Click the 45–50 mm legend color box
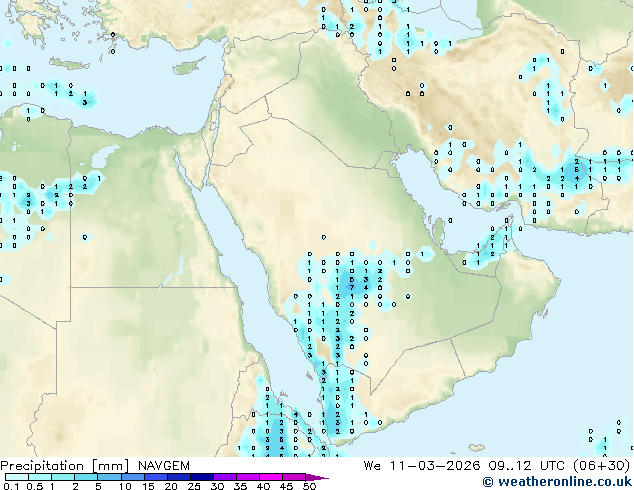 pyautogui.click(x=294, y=477)
